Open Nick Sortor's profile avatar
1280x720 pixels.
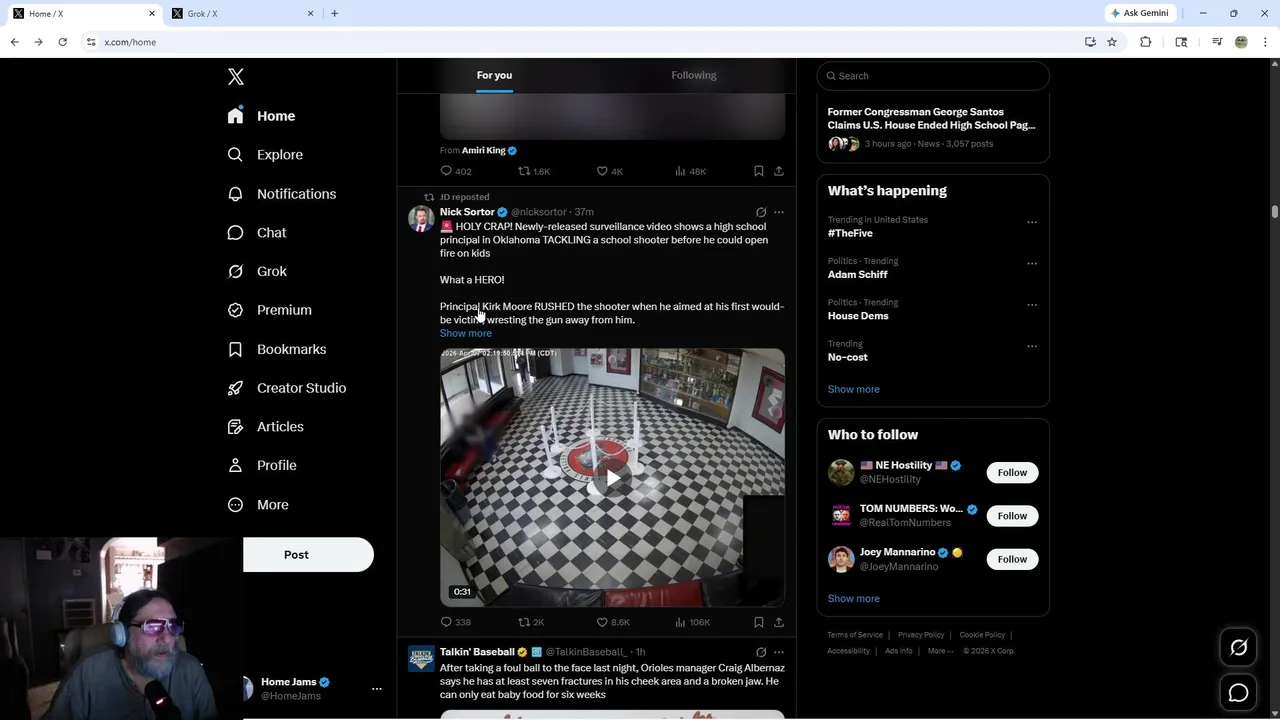point(421,219)
